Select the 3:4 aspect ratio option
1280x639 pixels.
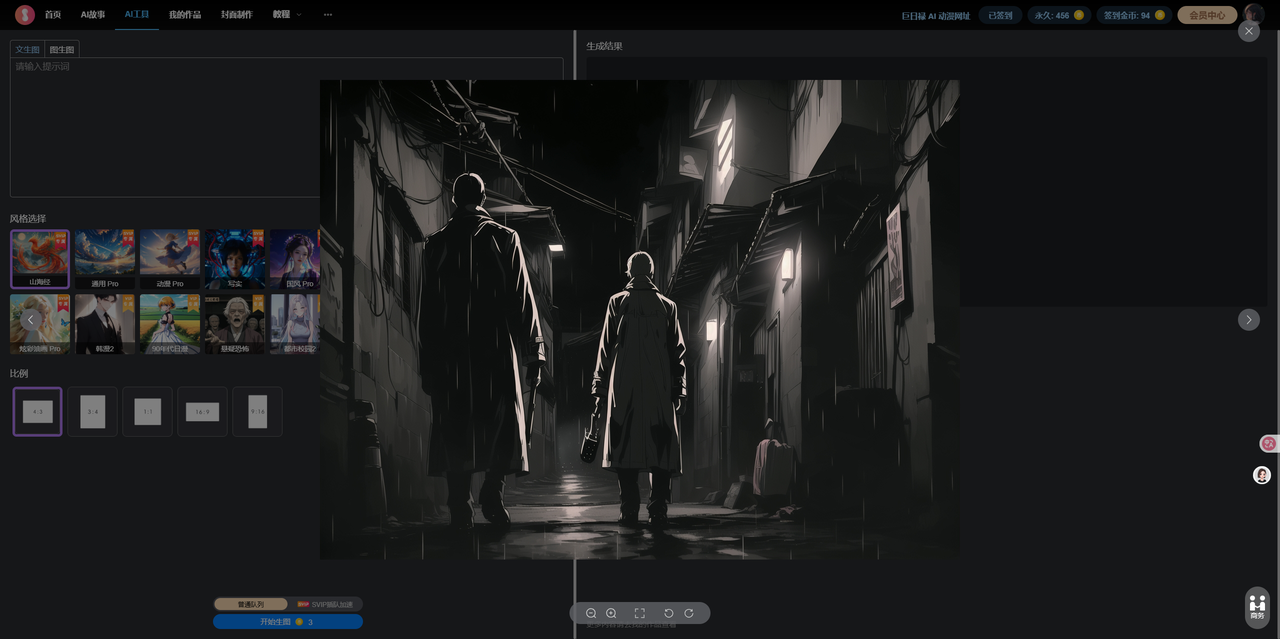pyautogui.click(x=92, y=411)
